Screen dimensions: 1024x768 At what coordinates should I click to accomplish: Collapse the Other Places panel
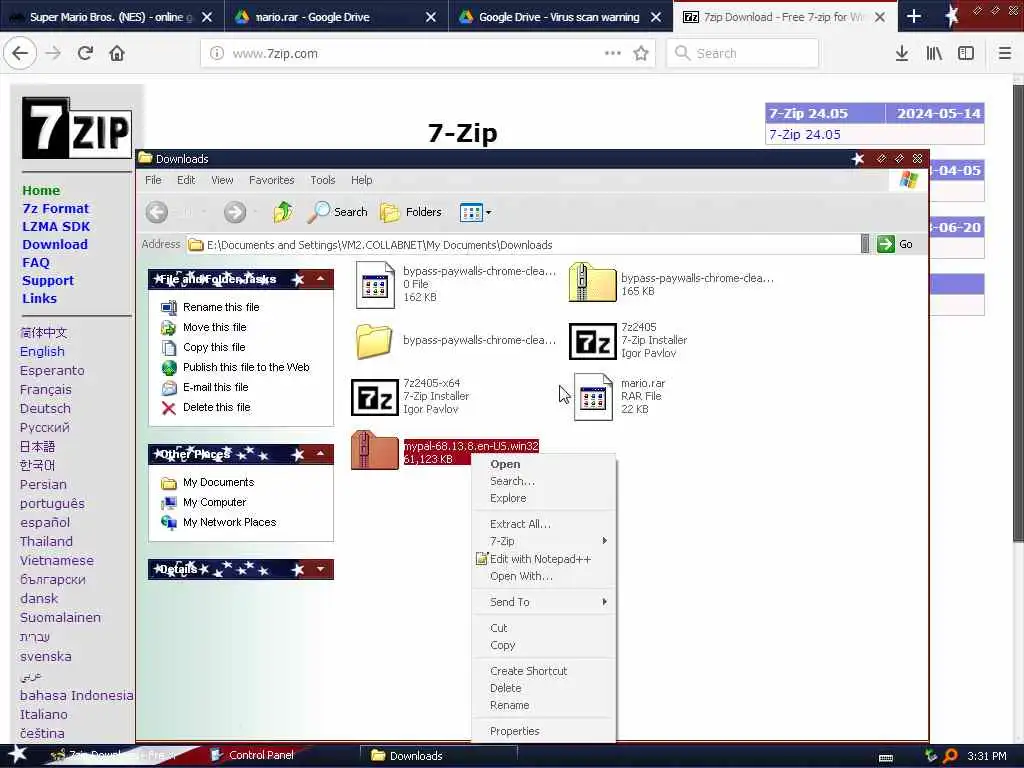pos(321,453)
